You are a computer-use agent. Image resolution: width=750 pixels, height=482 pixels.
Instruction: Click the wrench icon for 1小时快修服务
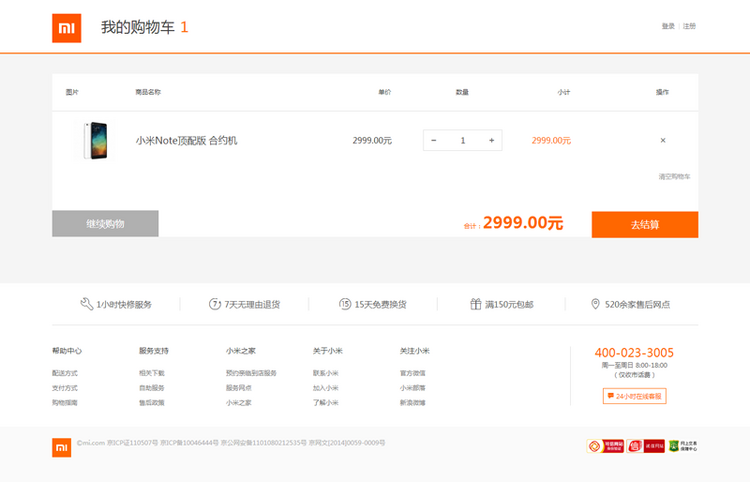tap(87, 304)
